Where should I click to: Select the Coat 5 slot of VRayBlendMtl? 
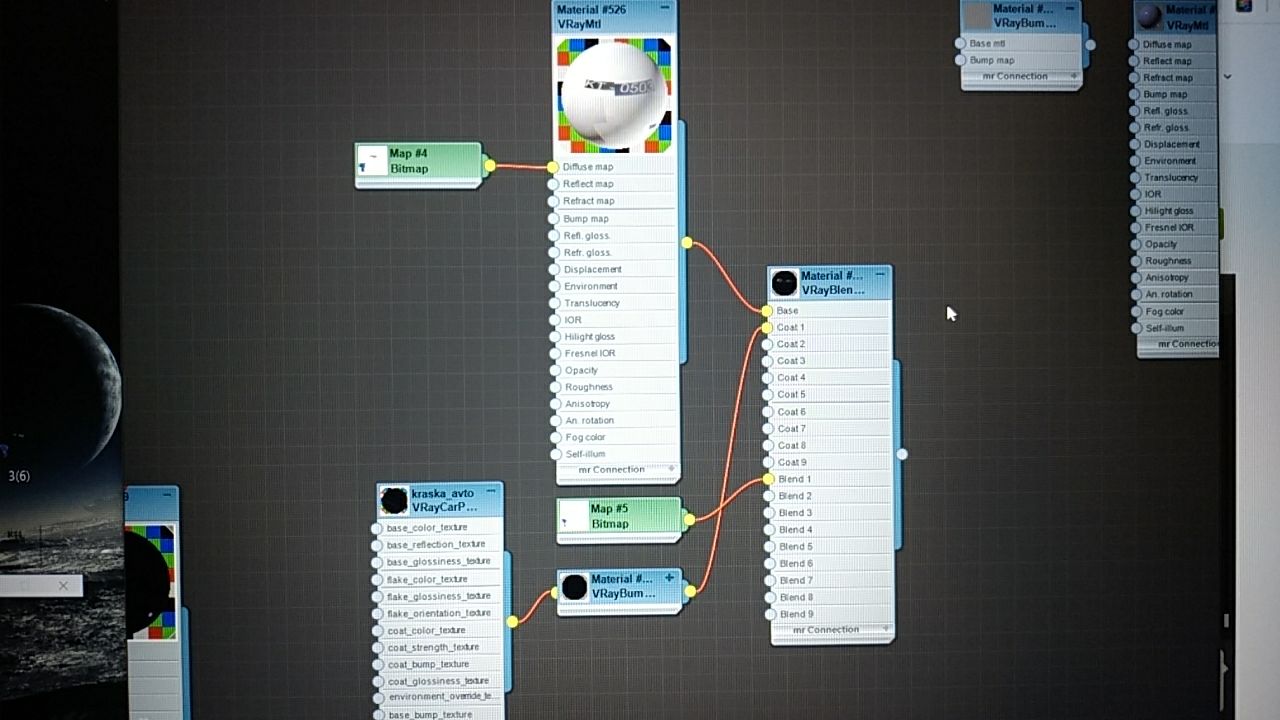(x=830, y=395)
